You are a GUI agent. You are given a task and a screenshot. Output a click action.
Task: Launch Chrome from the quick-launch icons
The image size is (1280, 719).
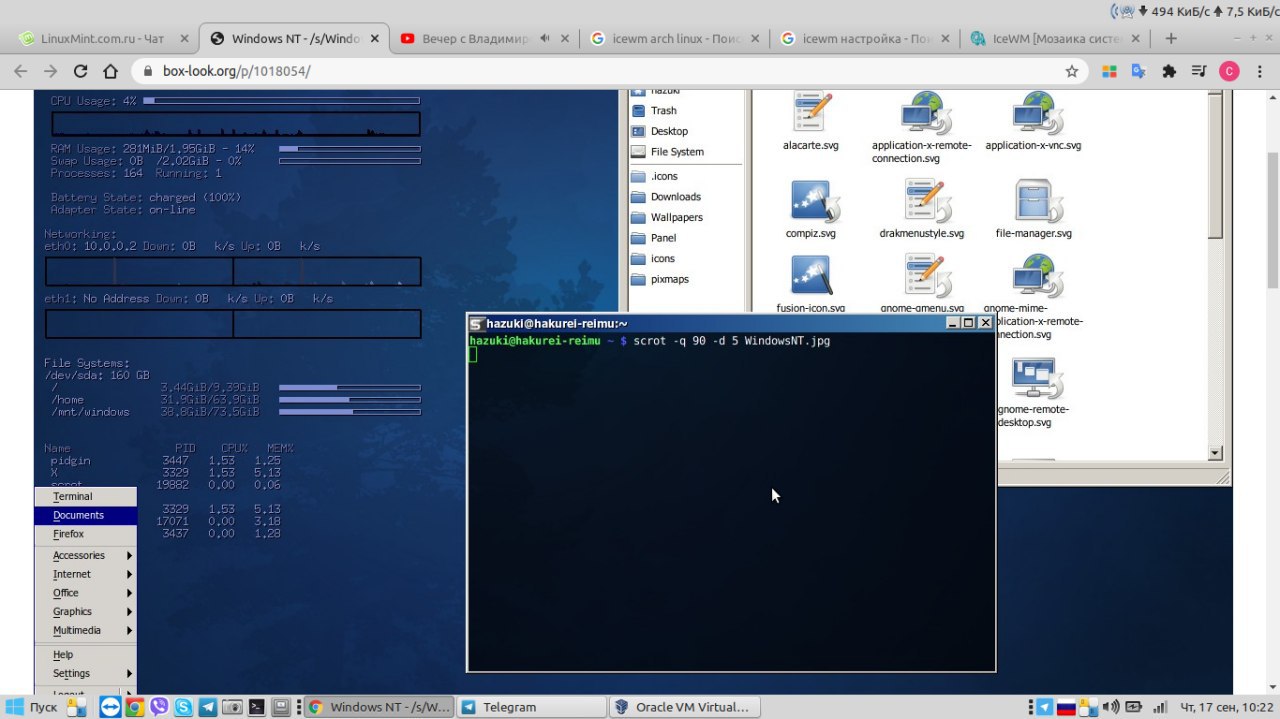point(134,707)
